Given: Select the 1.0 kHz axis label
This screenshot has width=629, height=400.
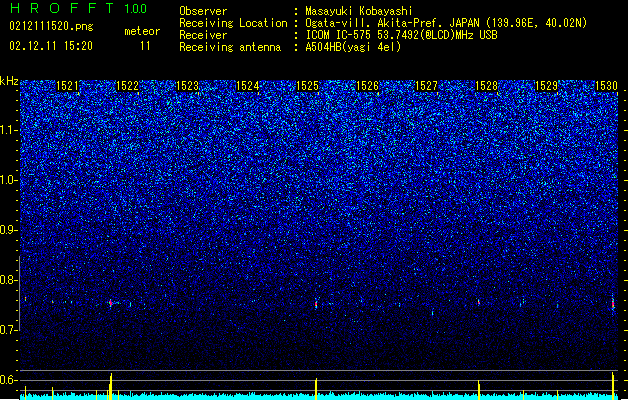Looking at the screenshot, I should tap(9, 180).
